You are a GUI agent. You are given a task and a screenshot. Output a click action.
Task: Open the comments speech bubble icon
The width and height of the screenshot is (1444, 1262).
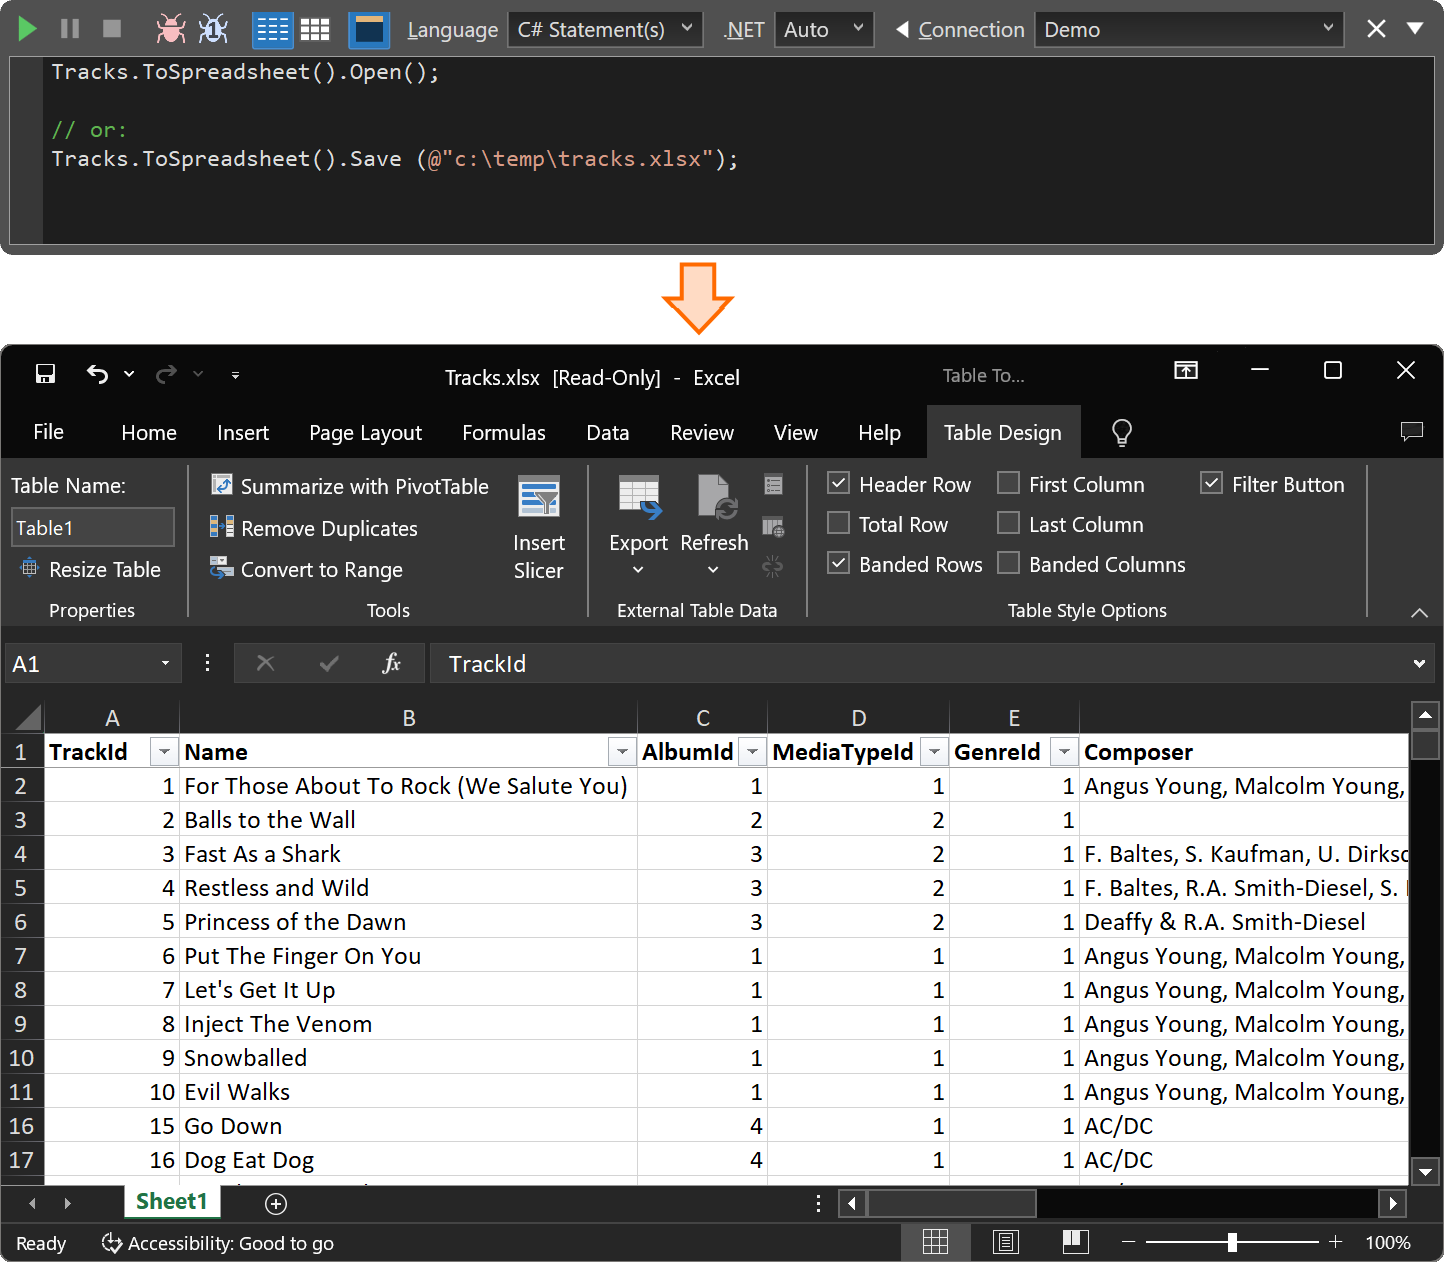[1412, 432]
